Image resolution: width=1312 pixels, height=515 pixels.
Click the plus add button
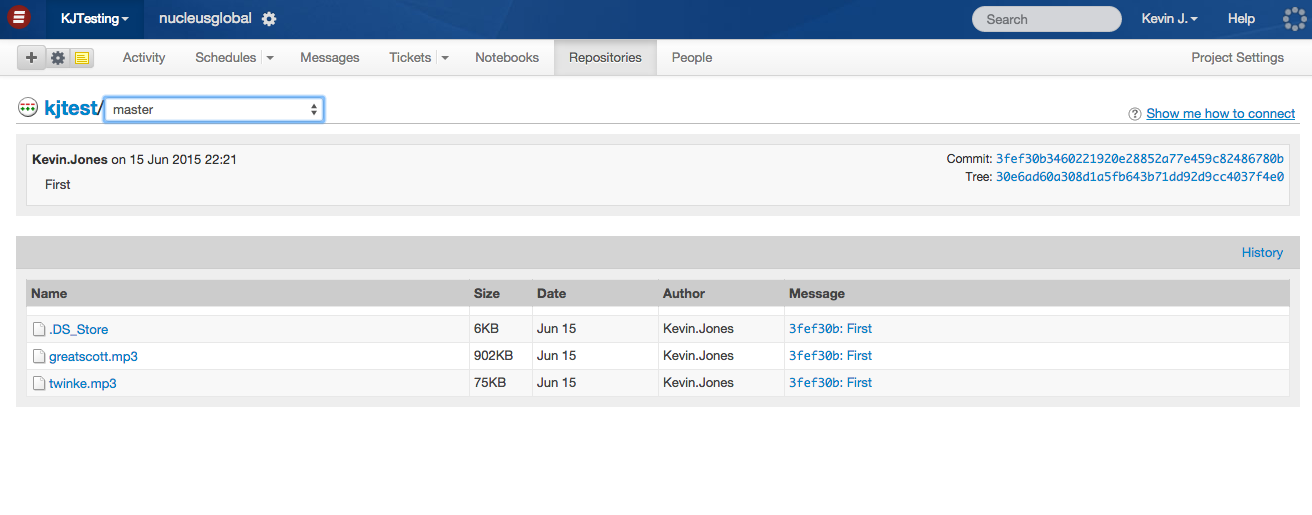(x=31, y=58)
